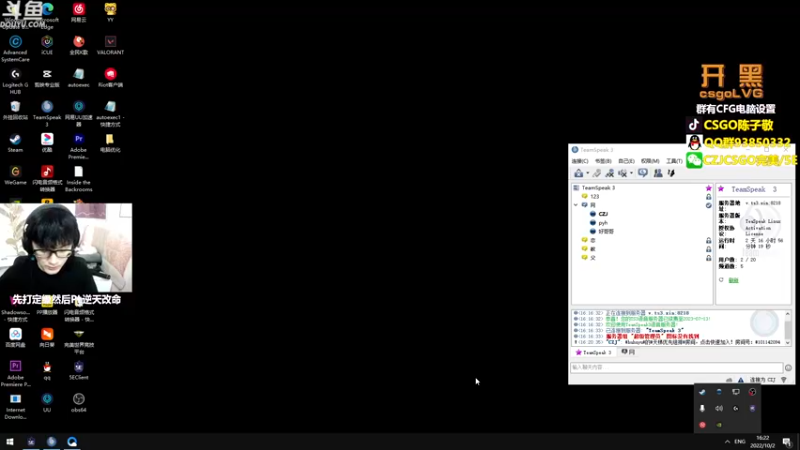Open Adobe Premiere shortcut in Steam's row
This screenshot has width=800, height=450.
click(x=79, y=146)
